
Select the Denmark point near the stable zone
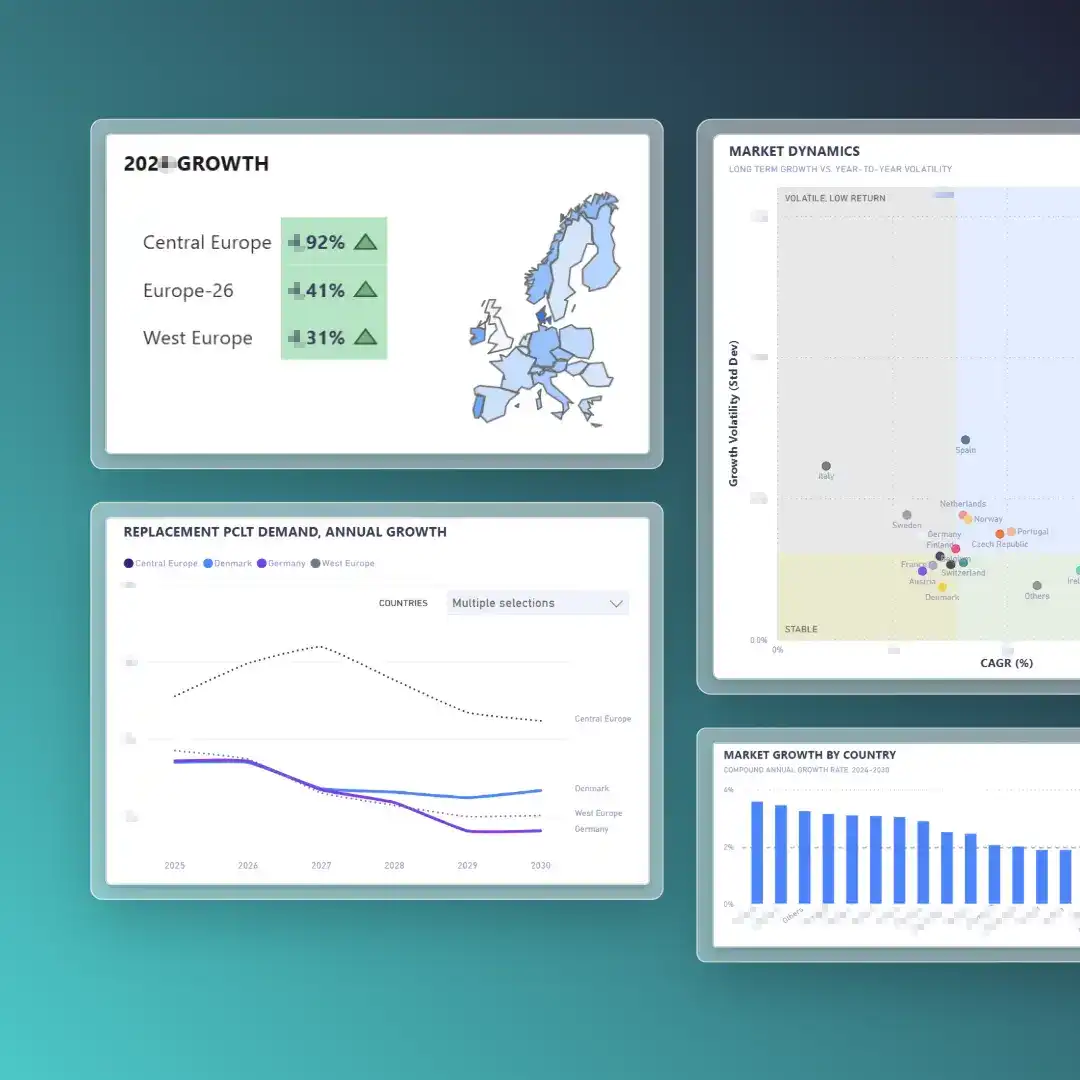click(x=942, y=586)
